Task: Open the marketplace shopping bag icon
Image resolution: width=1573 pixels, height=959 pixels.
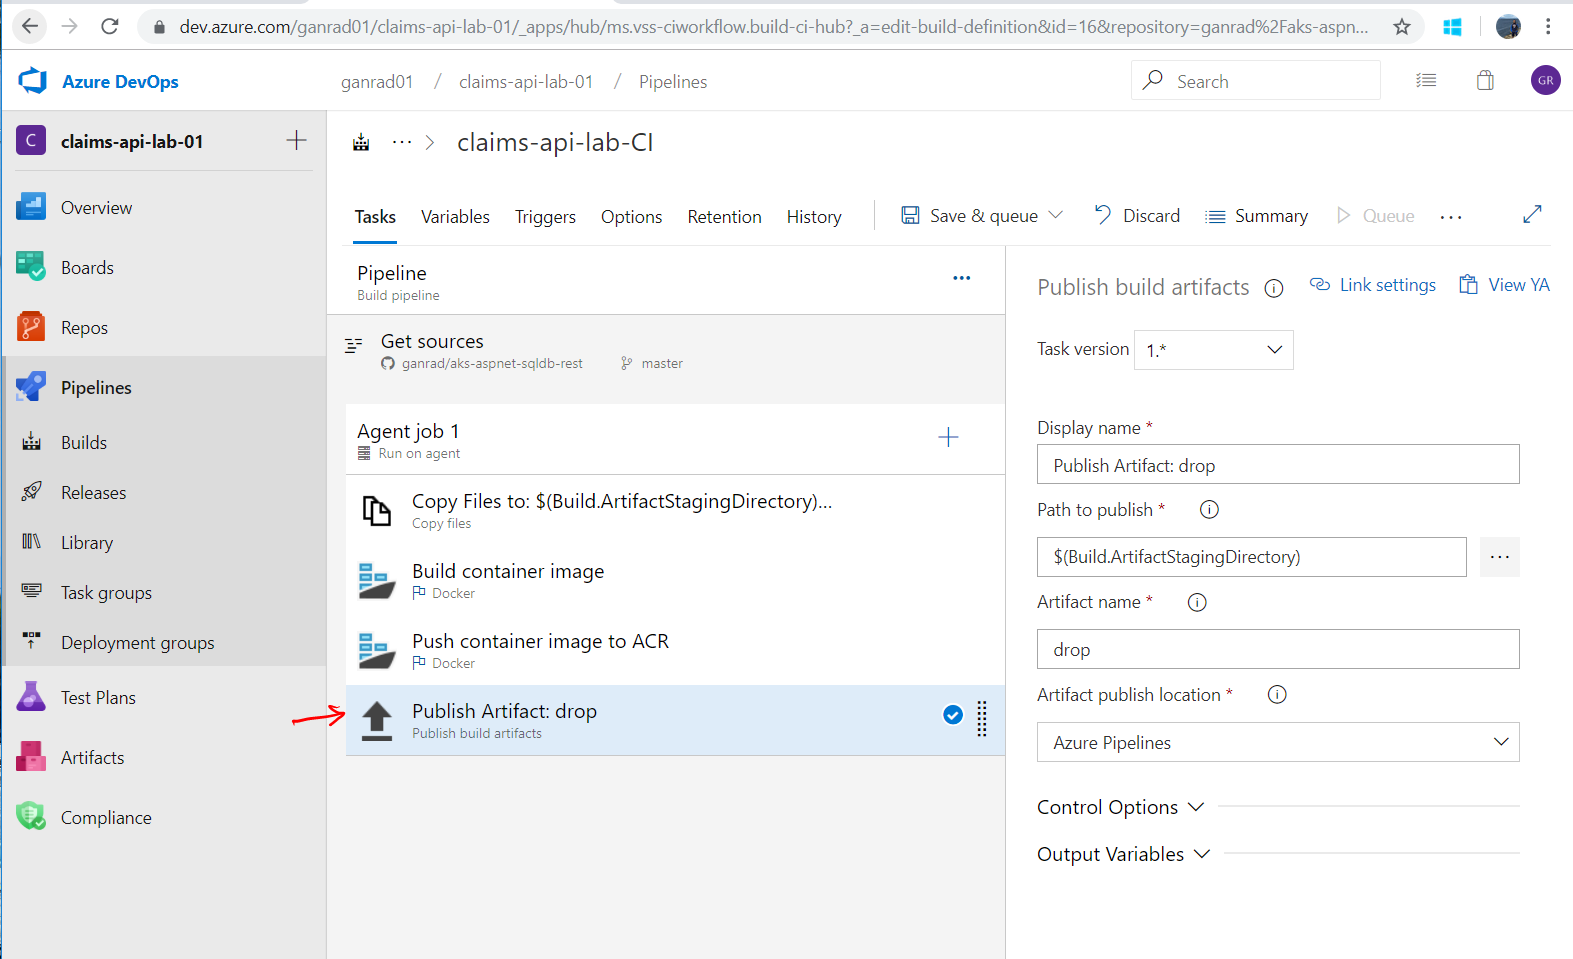Action: coord(1485,81)
